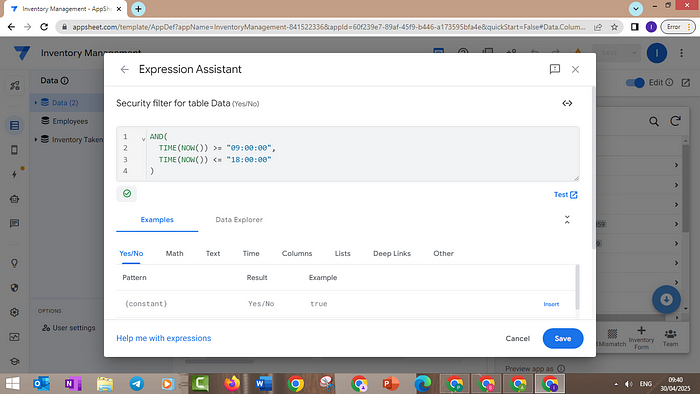Toggle the code view brackets icon
The height and width of the screenshot is (394, 700).
tap(567, 103)
